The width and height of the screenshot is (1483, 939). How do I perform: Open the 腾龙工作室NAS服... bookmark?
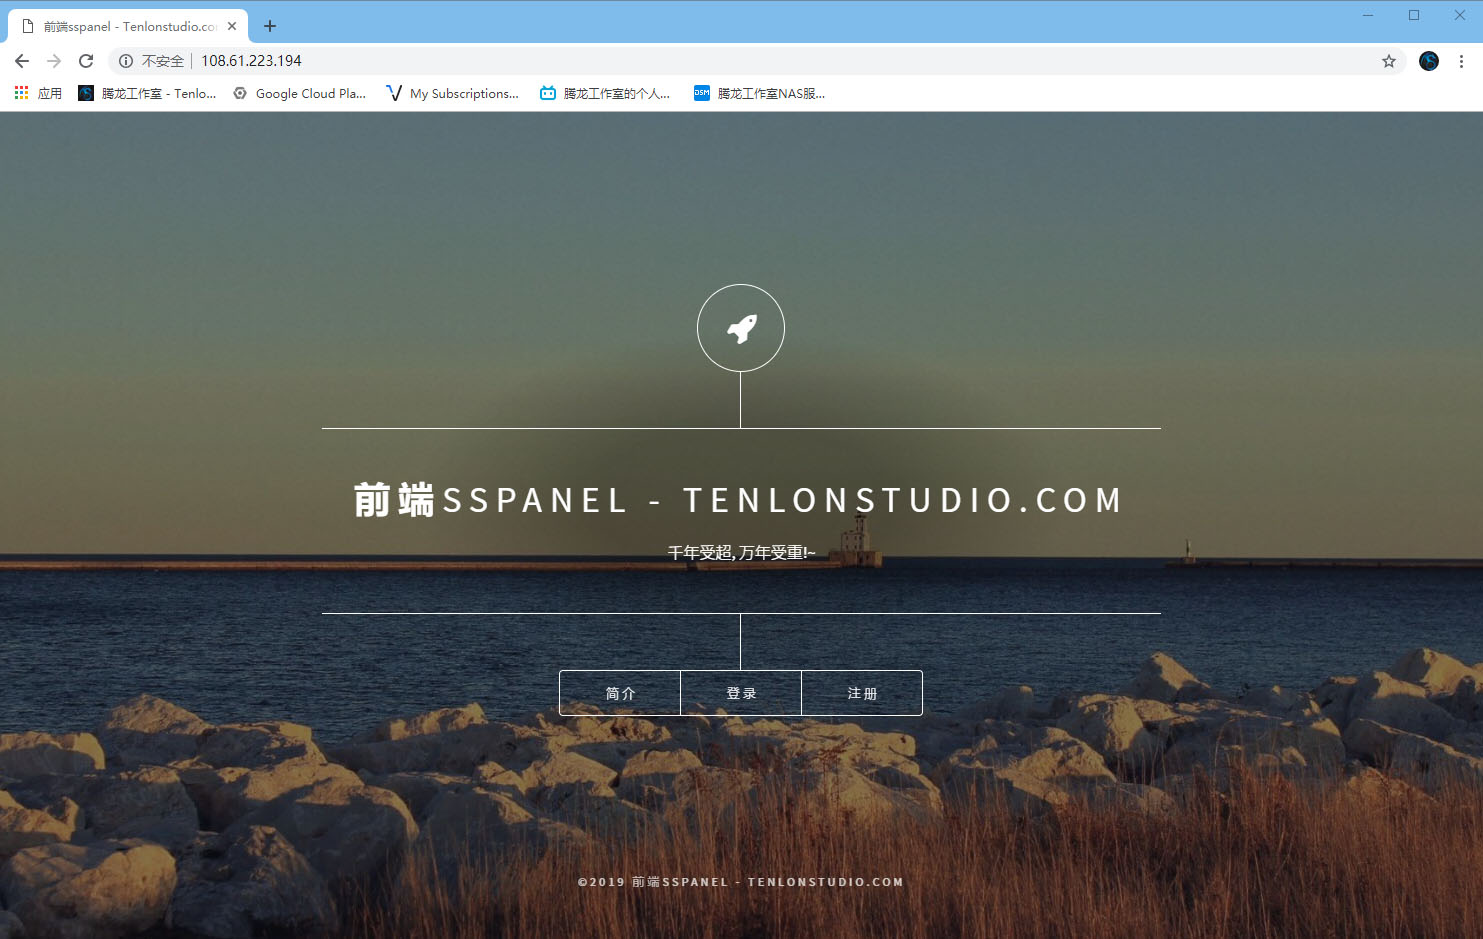coord(759,93)
